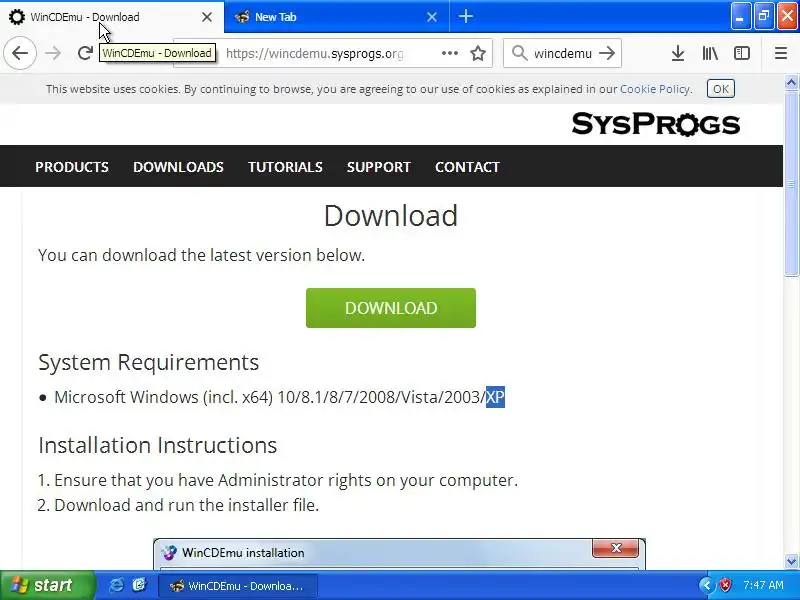Click the WinCDEmu installation screenshot image
Screen dimensions: 800x600
coord(399,554)
